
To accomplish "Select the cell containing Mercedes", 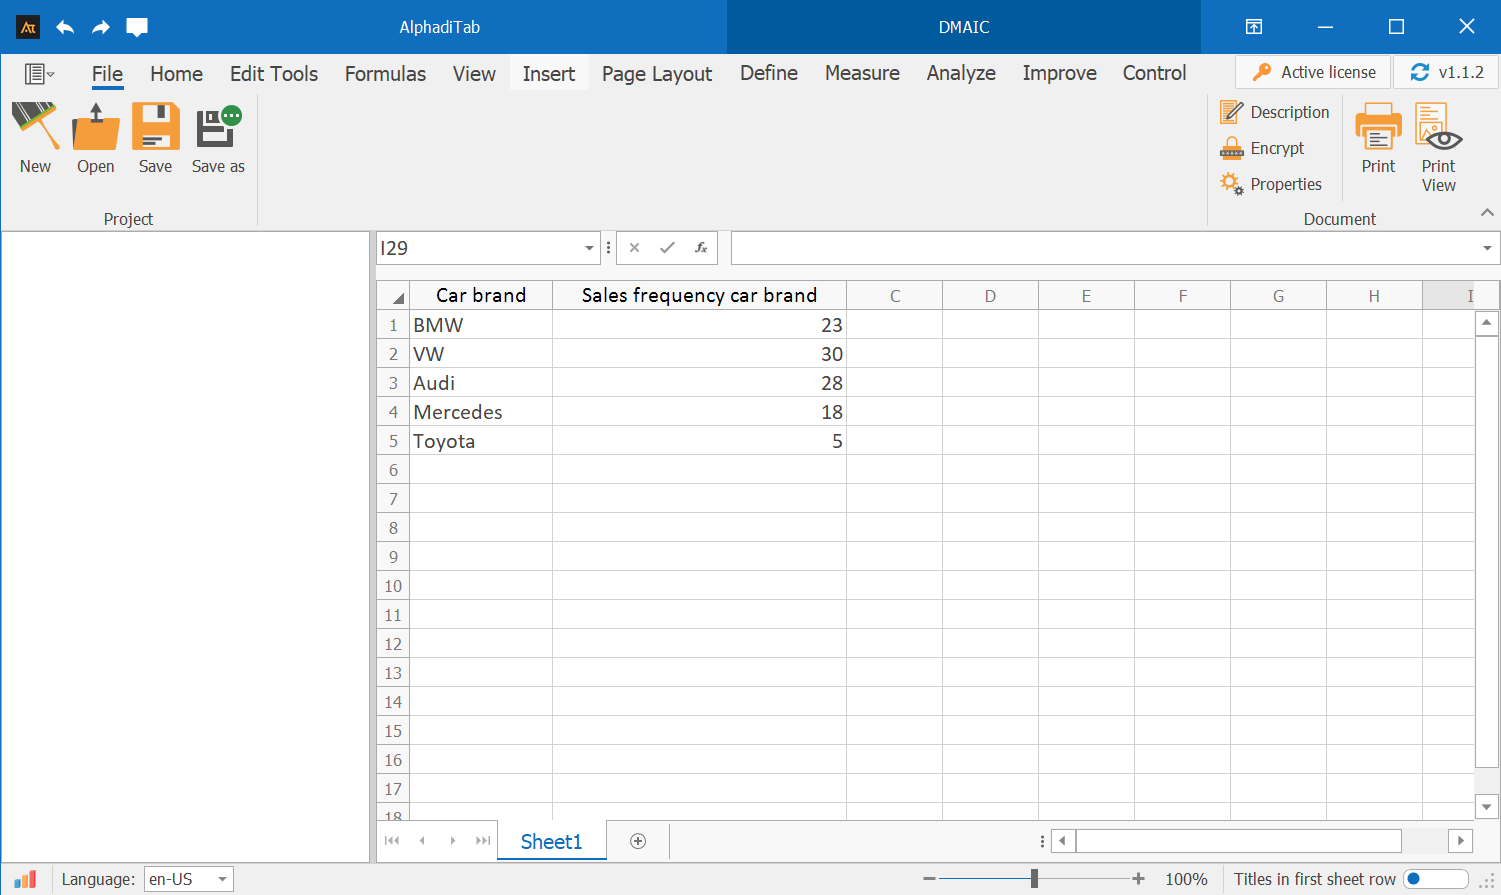I will [x=480, y=412].
